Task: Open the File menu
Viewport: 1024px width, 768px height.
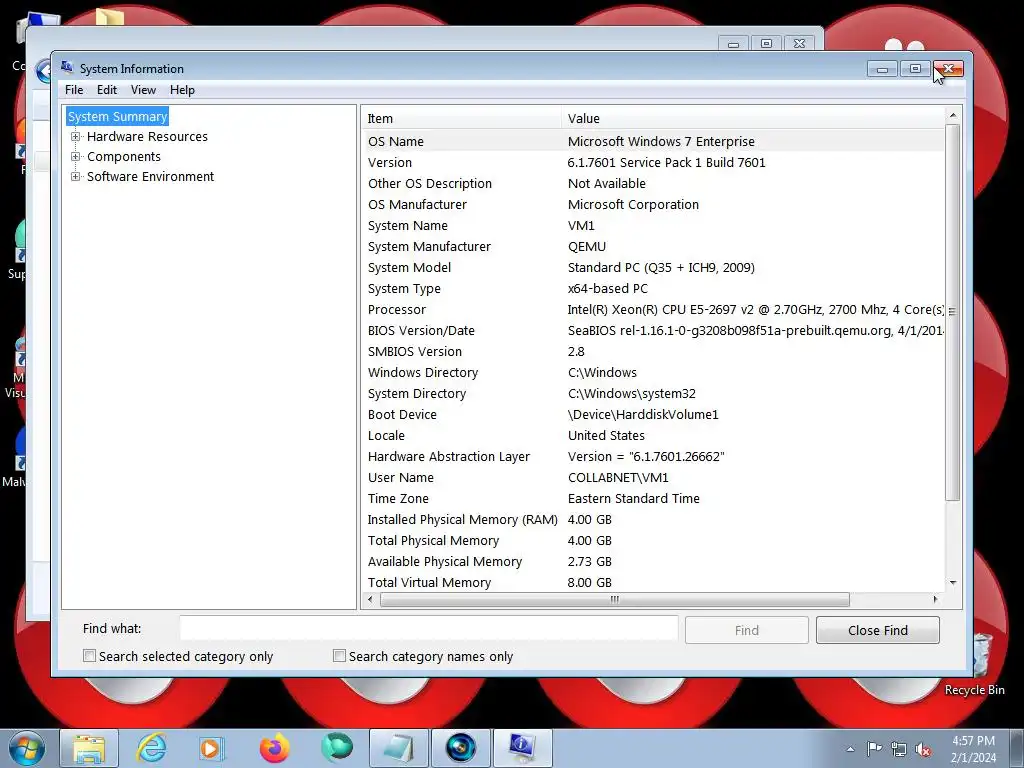Action: click(x=74, y=90)
